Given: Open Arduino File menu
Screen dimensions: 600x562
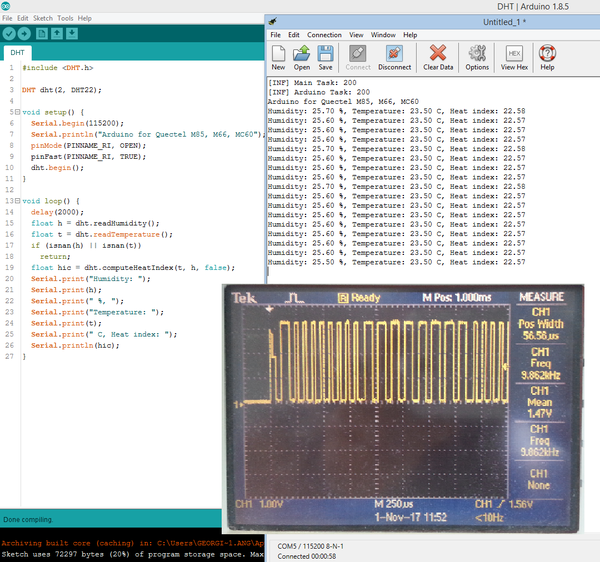Looking at the screenshot, I should (7, 18).
